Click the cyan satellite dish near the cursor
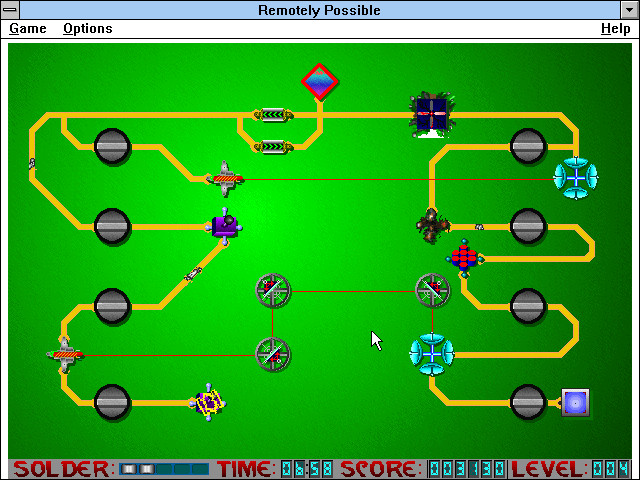This screenshot has height=480, width=640. click(x=432, y=354)
